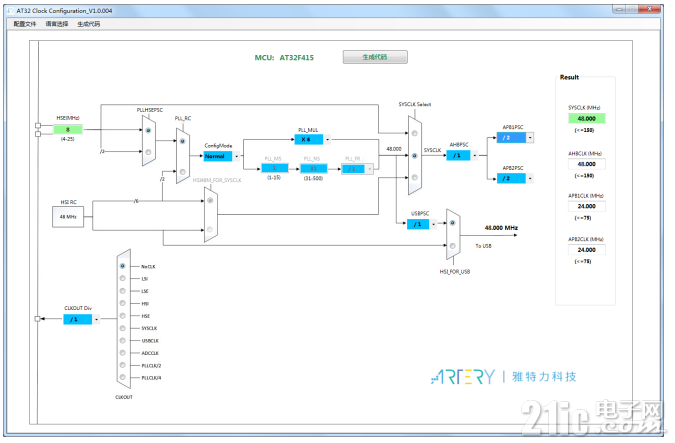Select upper PLLHSEPSC radio button

point(148,130)
